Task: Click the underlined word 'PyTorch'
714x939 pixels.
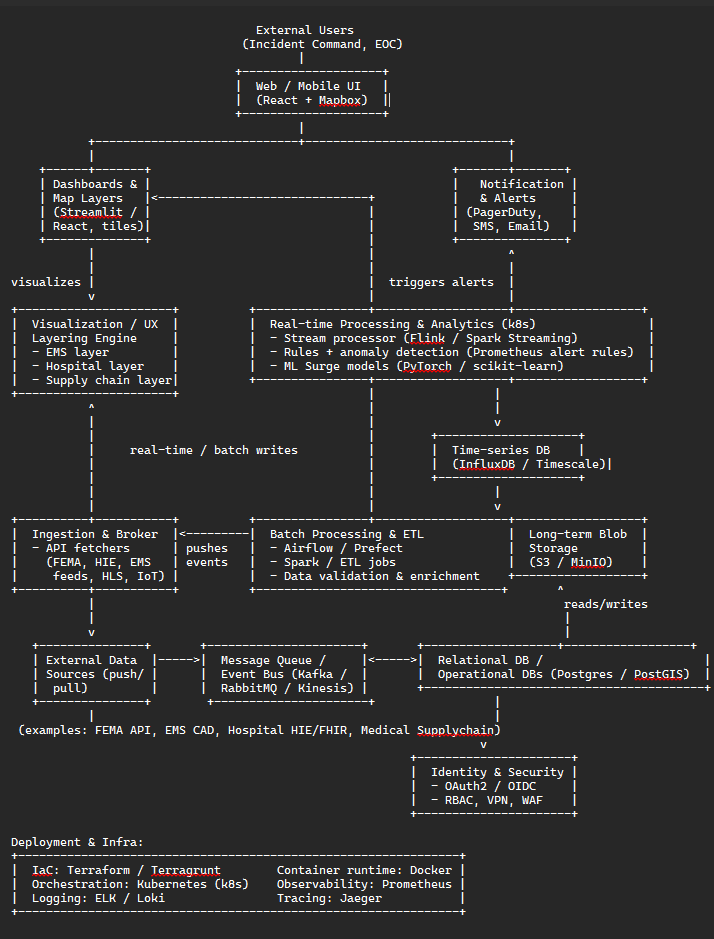Action: coord(427,366)
